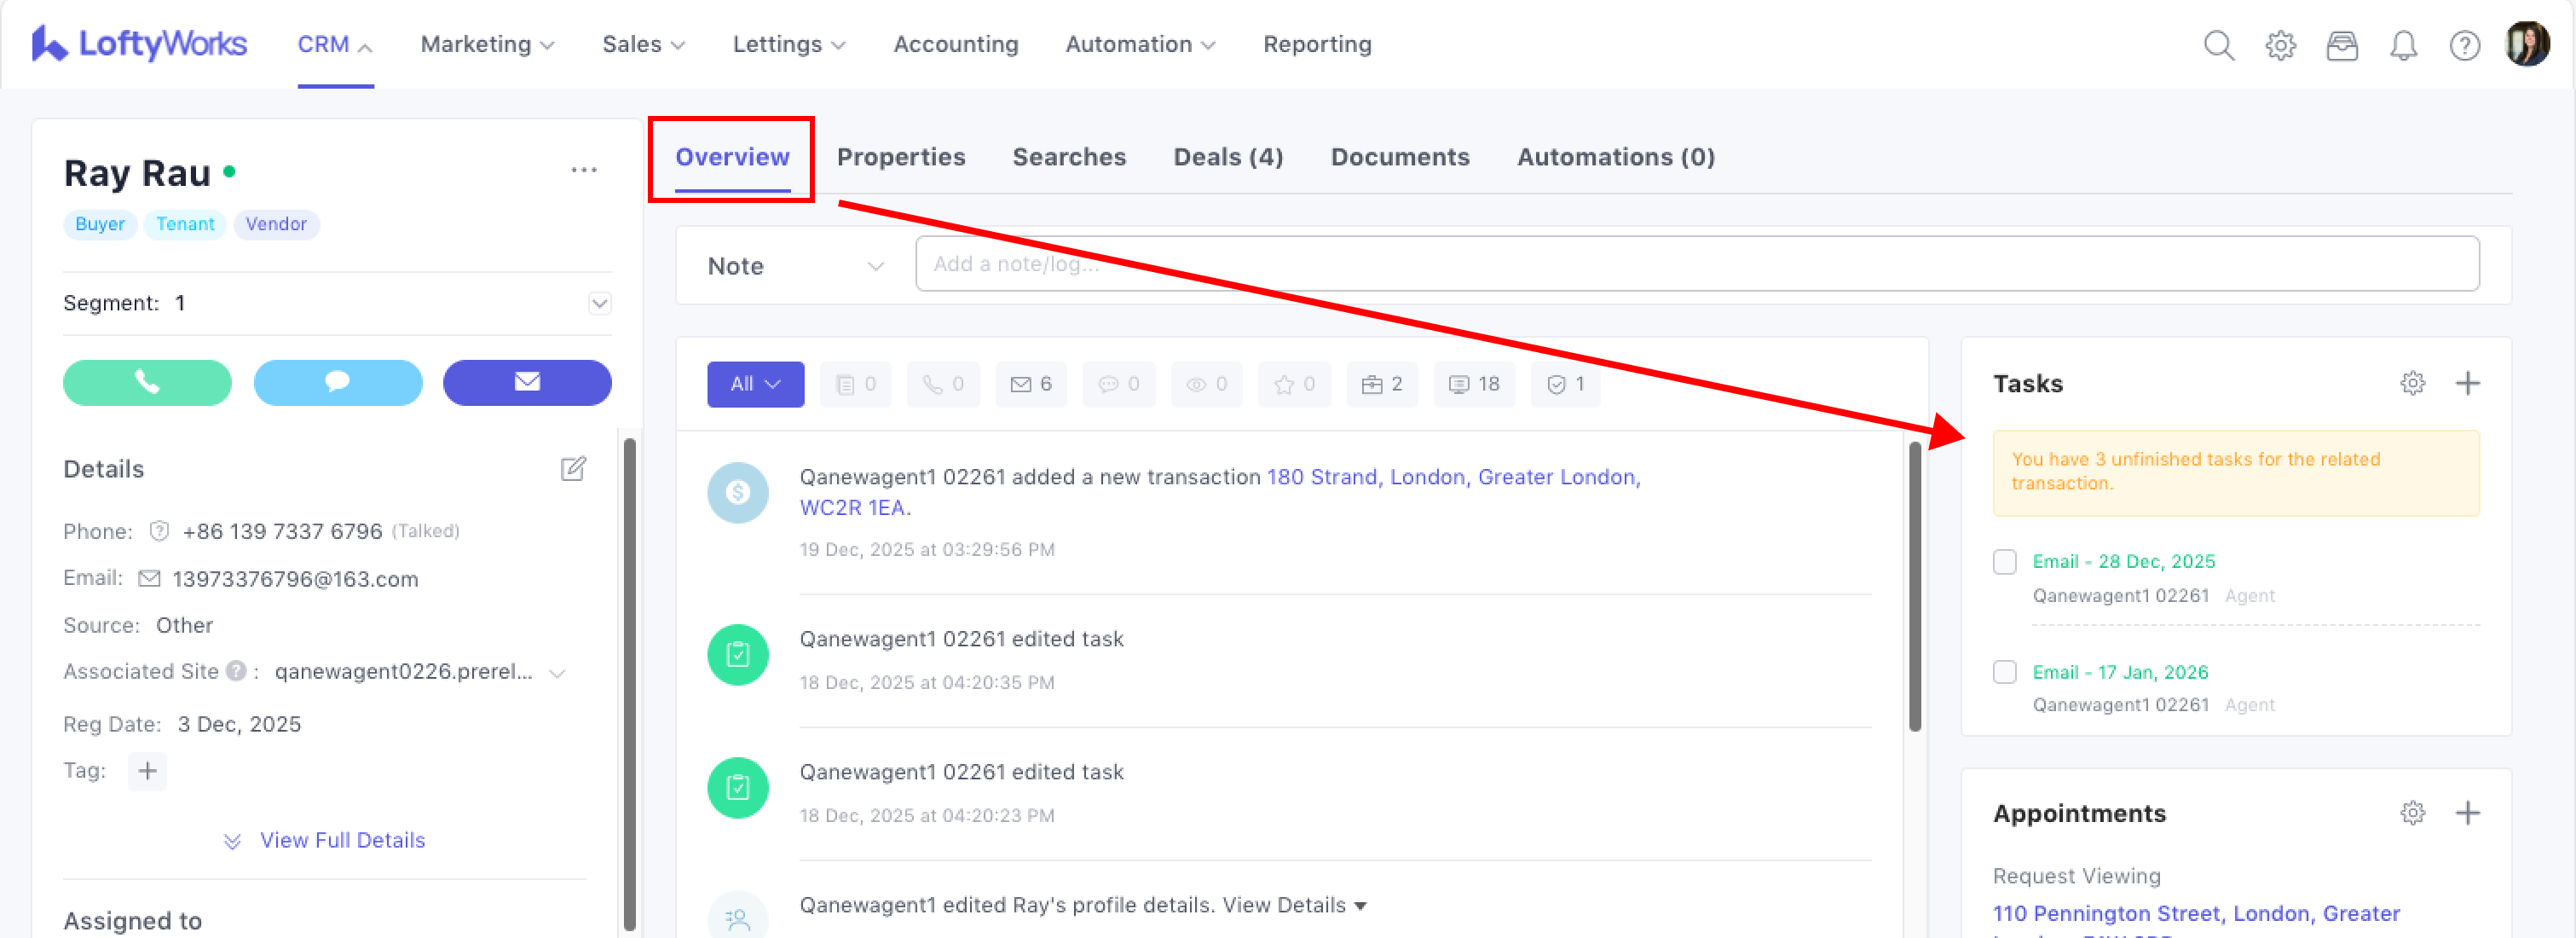Open the All activity filter dropdown
This screenshot has height=938, width=2576.
coord(755,384)
